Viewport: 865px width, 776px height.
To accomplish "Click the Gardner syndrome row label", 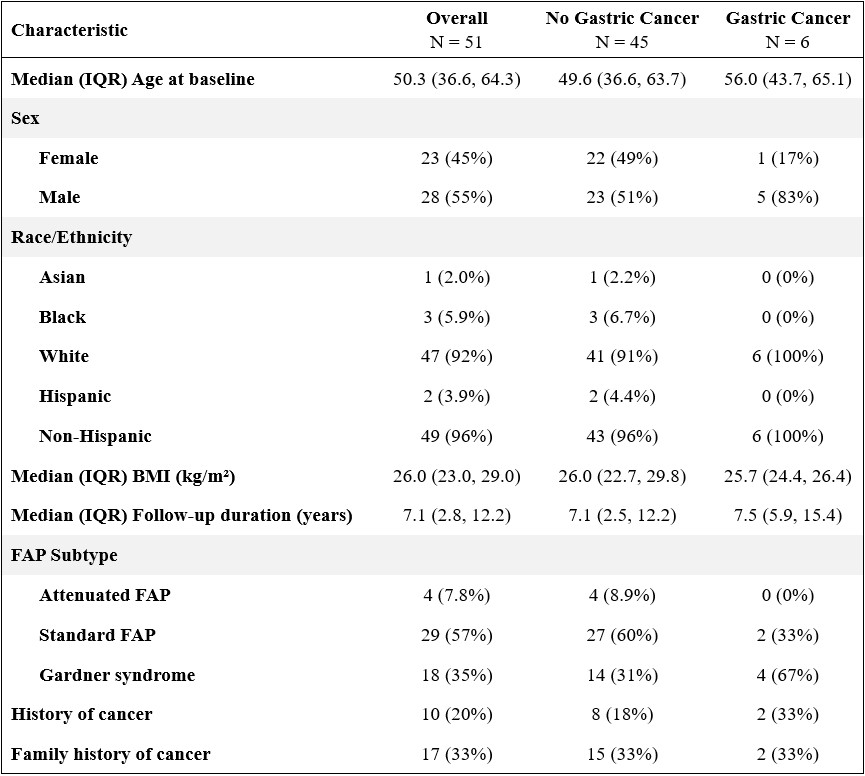I will [117, 675].
